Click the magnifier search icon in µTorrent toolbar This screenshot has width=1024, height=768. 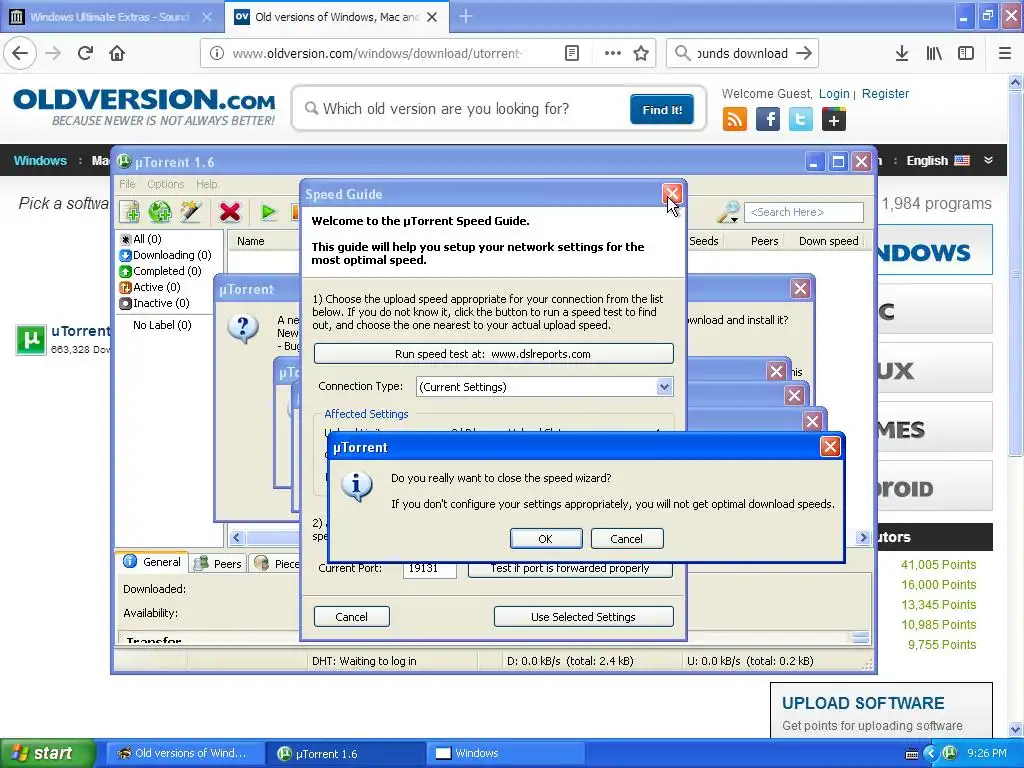[x=728, y=212]
